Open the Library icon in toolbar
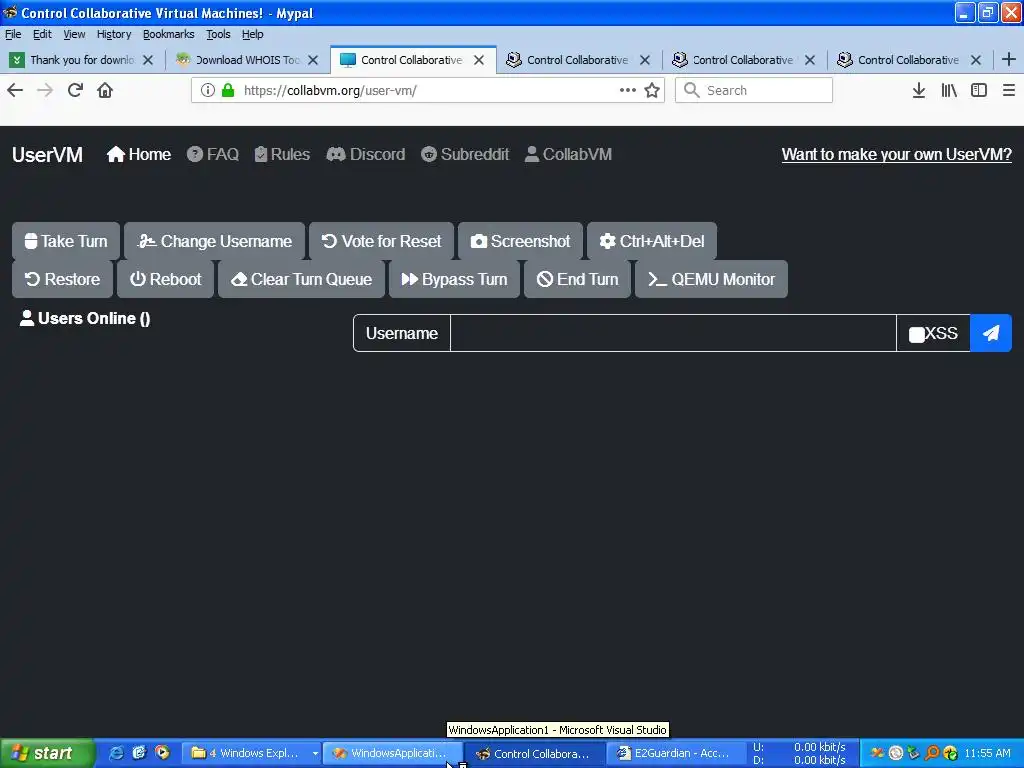 (949, 90)
